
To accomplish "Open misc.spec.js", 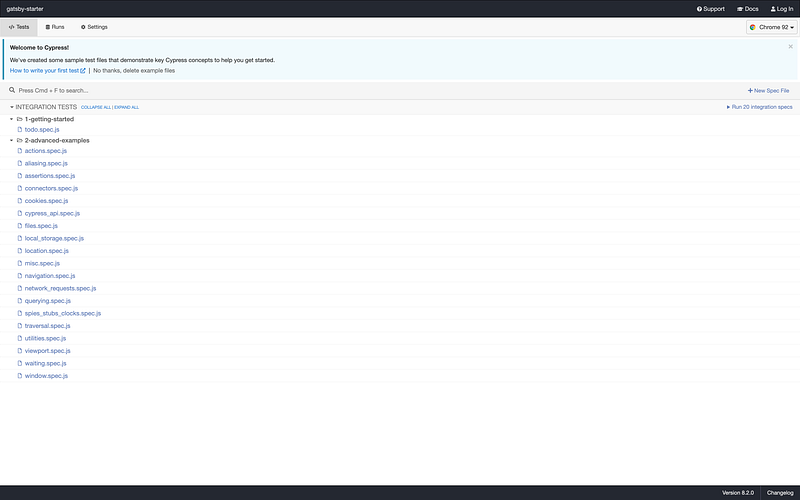I will [42, 263].
